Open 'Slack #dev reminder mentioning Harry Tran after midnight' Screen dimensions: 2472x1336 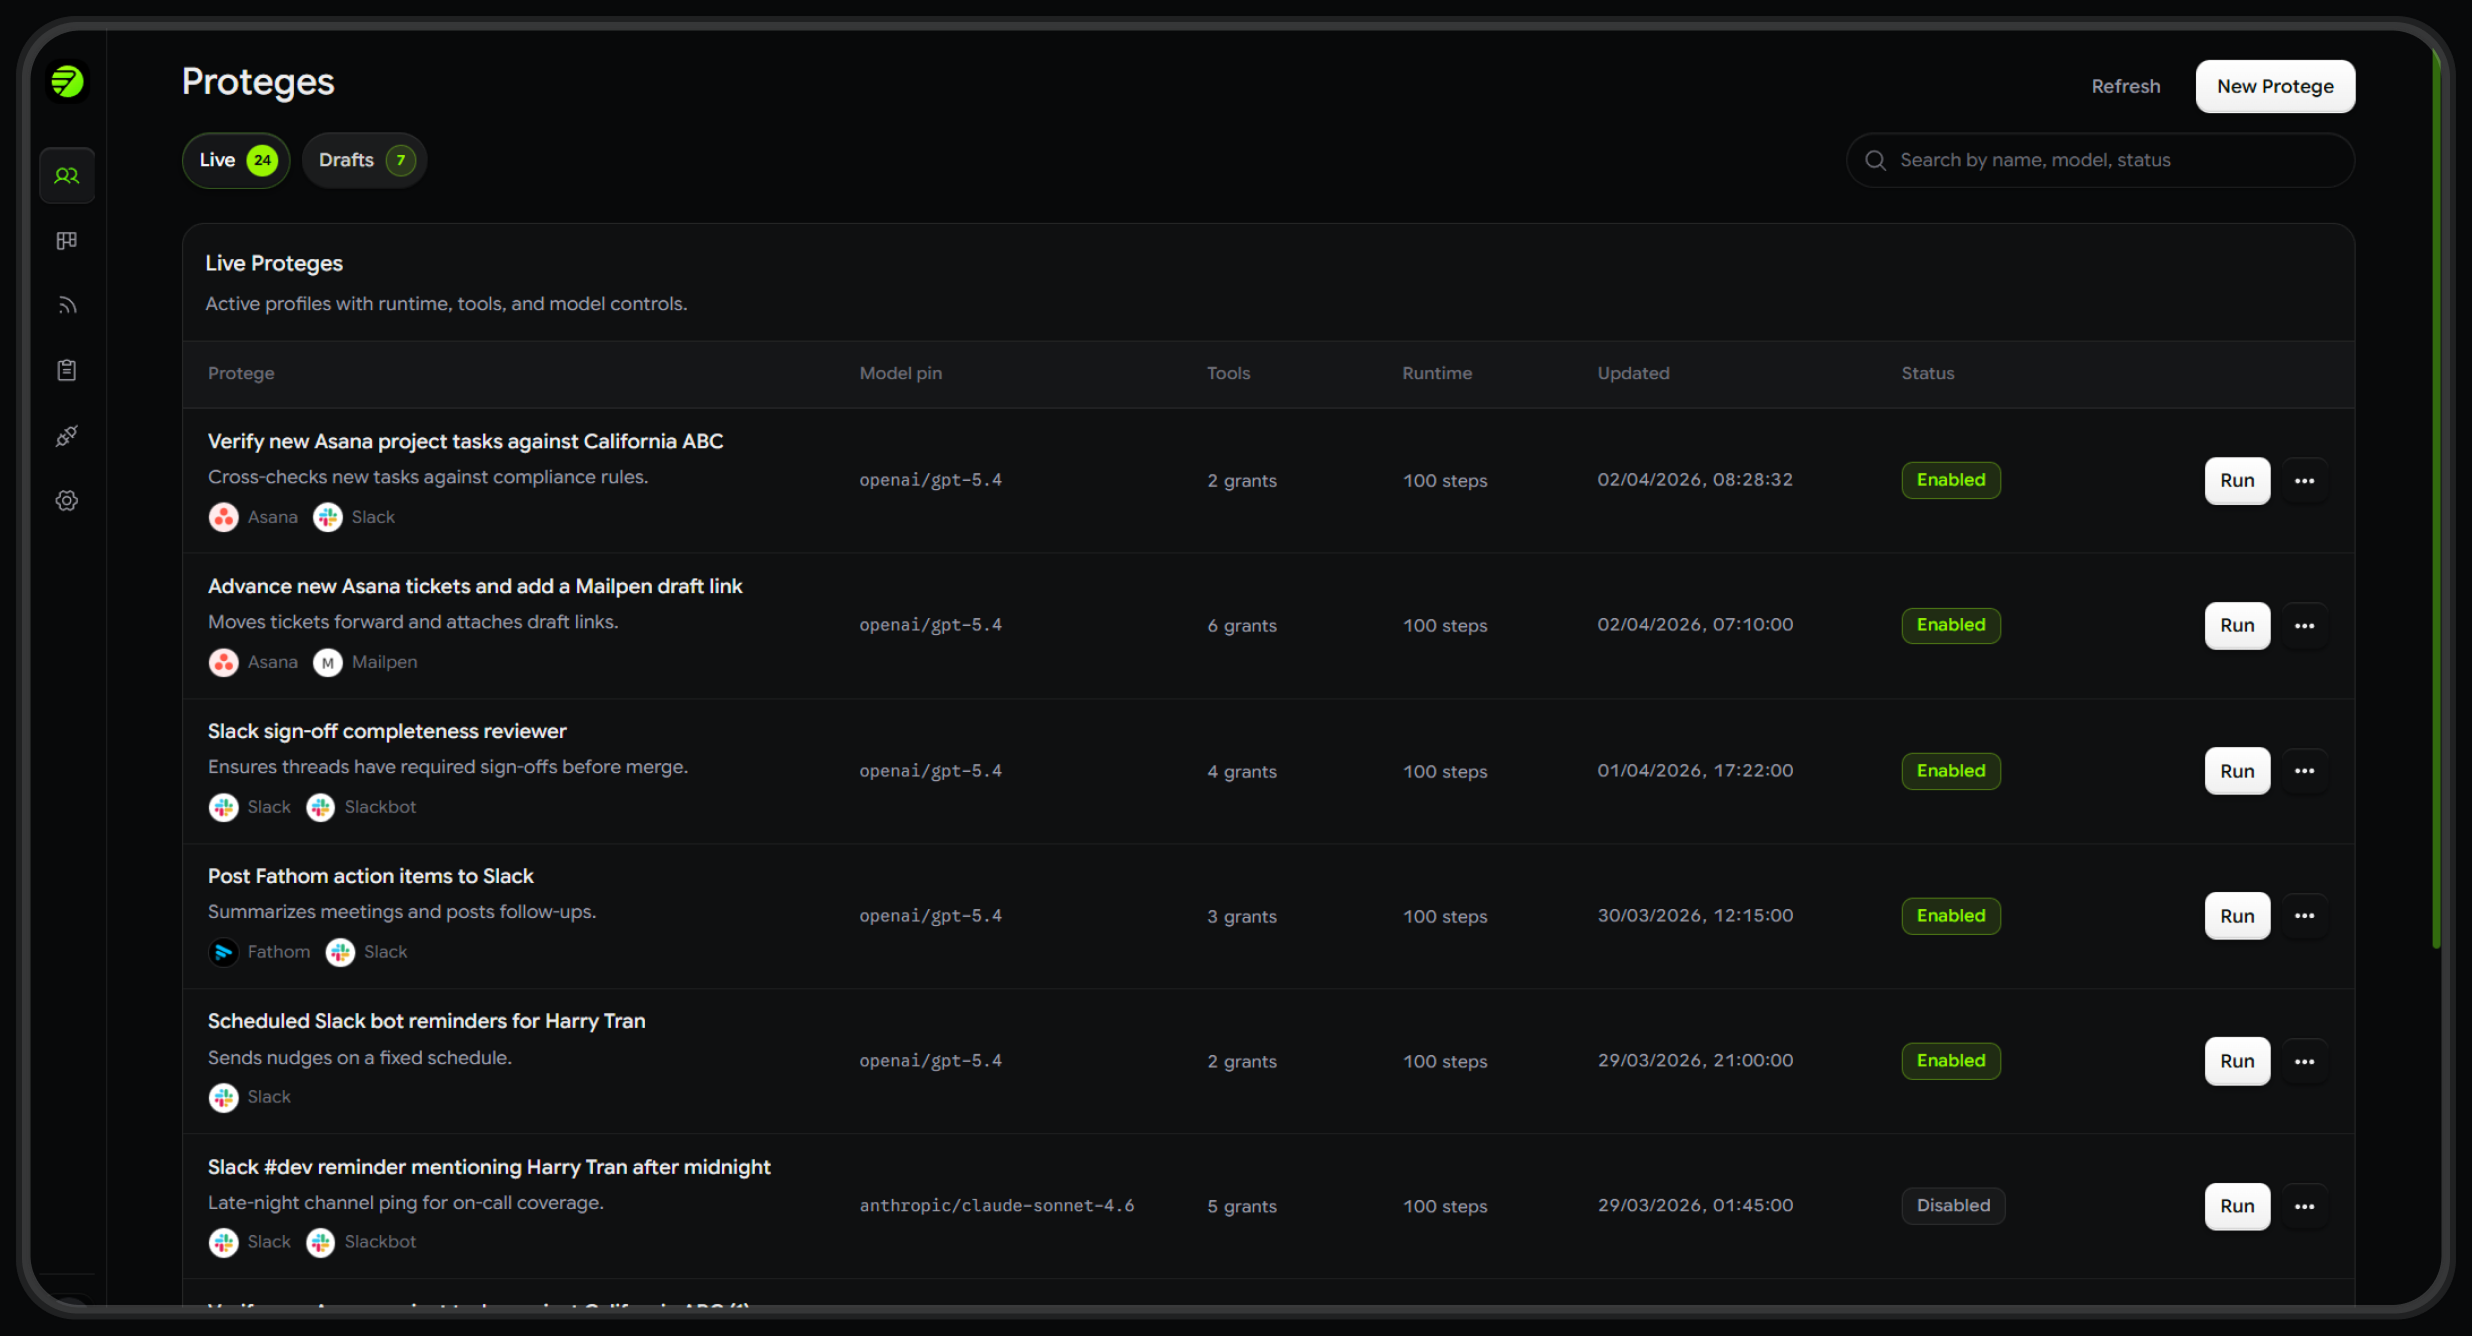point(489,1167)
